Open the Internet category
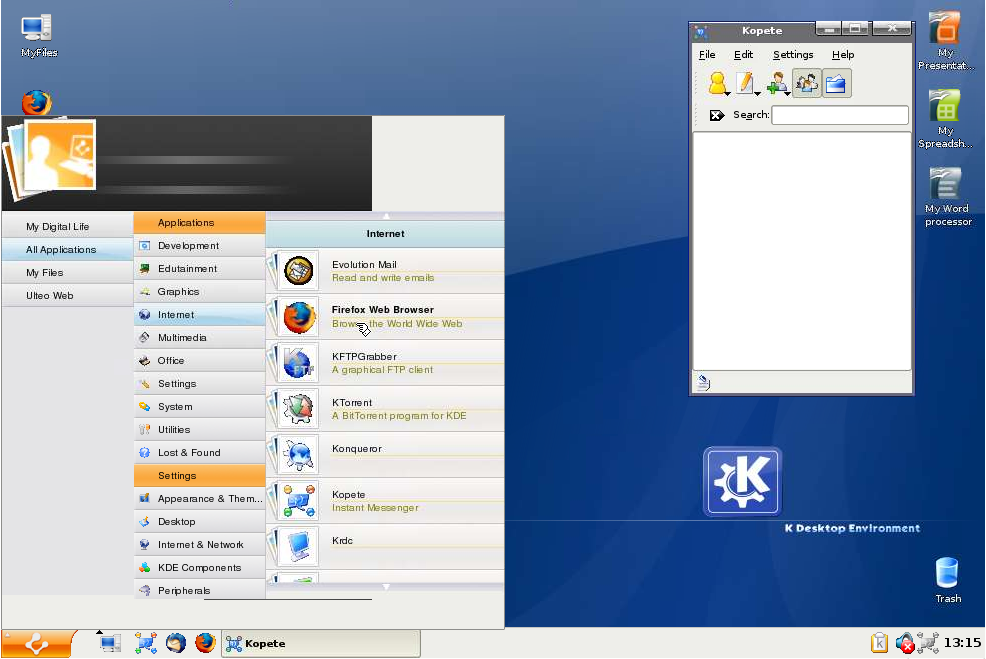The image size is (986, 659). 199,314
